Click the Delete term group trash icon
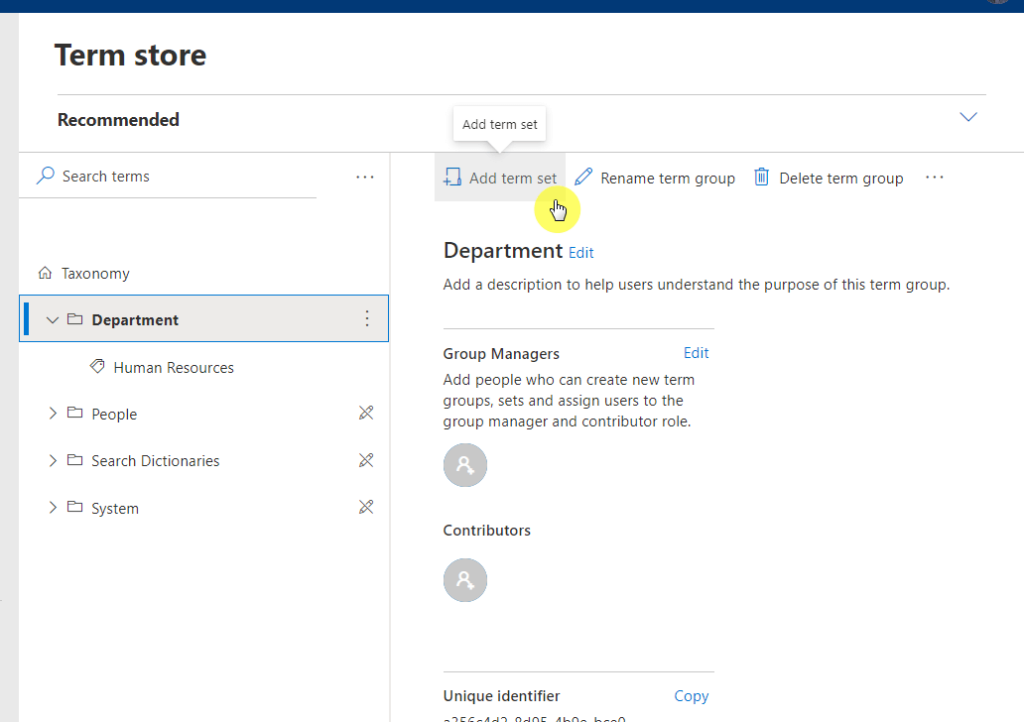Image resolution: width=1024 pixels, height=722 pixels. [x=761, y=177]
